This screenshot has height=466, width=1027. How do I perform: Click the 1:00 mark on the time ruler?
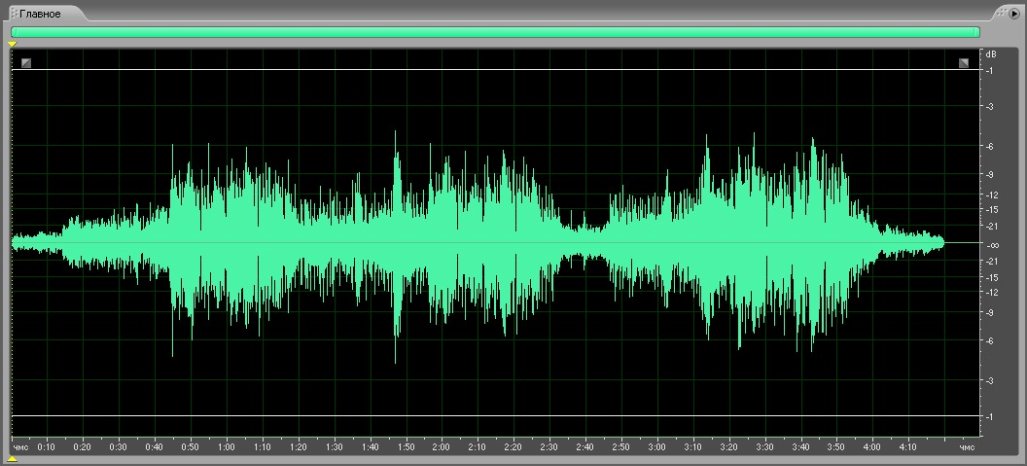pyautogui.click(x=226, y=447)
